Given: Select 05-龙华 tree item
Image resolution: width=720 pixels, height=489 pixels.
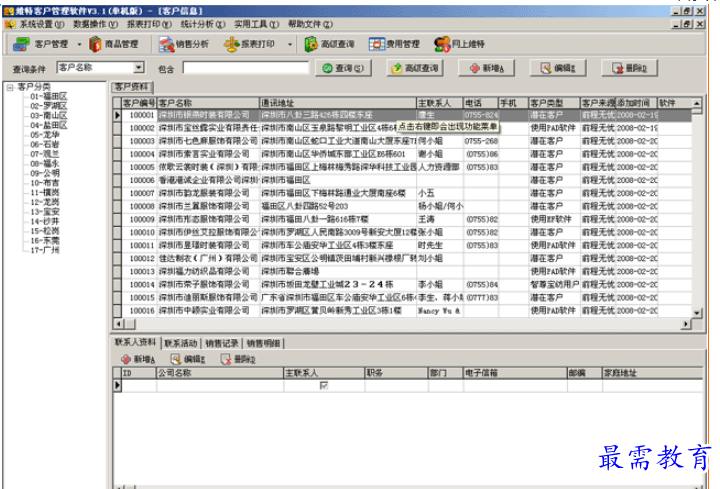Looking at the screenshot, I should 45,135.
